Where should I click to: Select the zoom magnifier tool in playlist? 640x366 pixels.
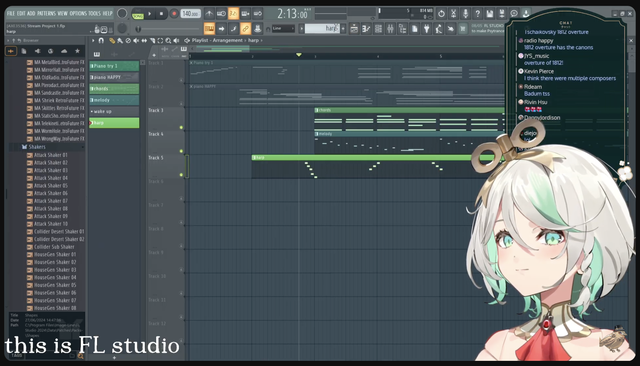[x=168, y=40]
